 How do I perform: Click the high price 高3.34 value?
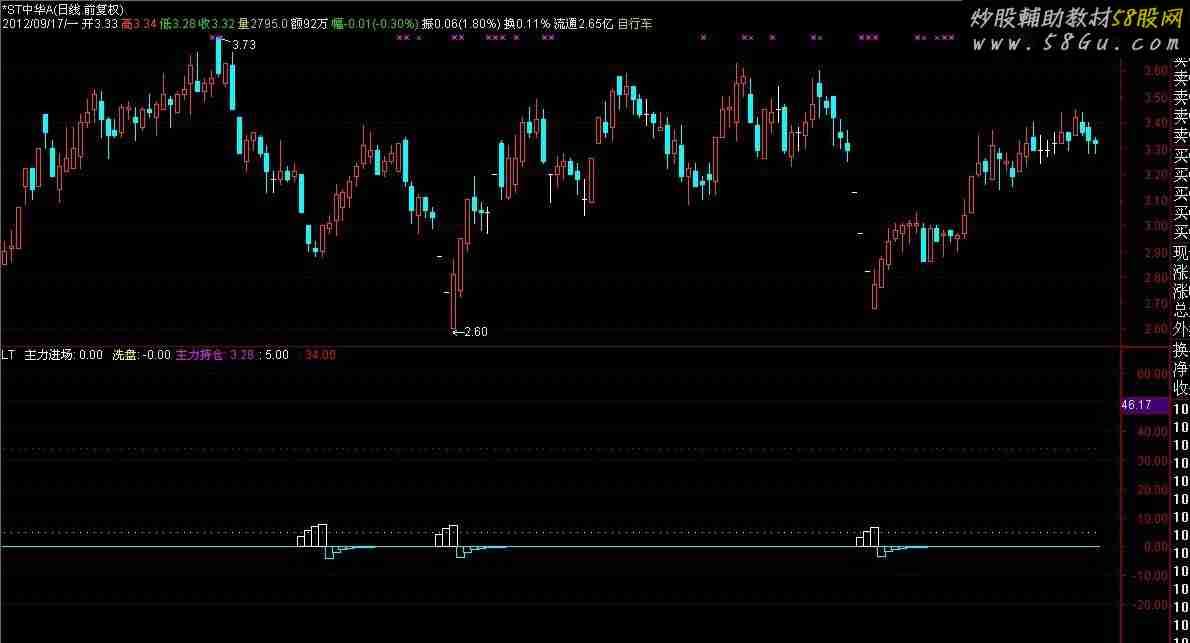(x=139, y=24)
